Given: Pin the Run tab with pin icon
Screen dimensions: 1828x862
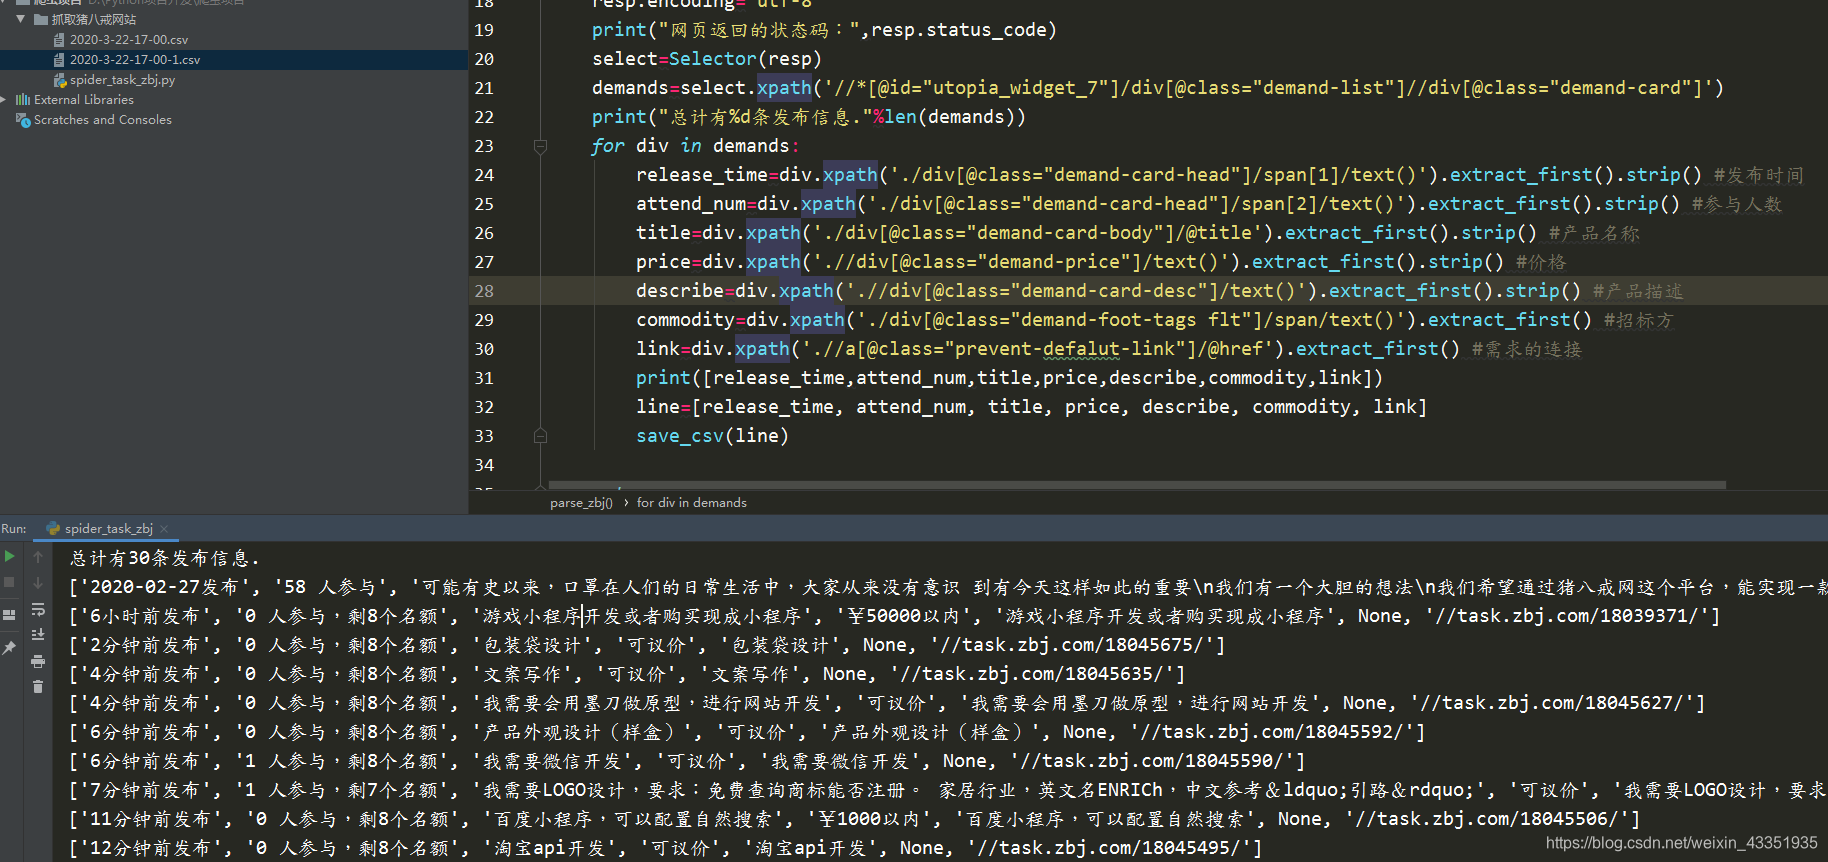Looking at the screenshot, I should pos(9,648).
